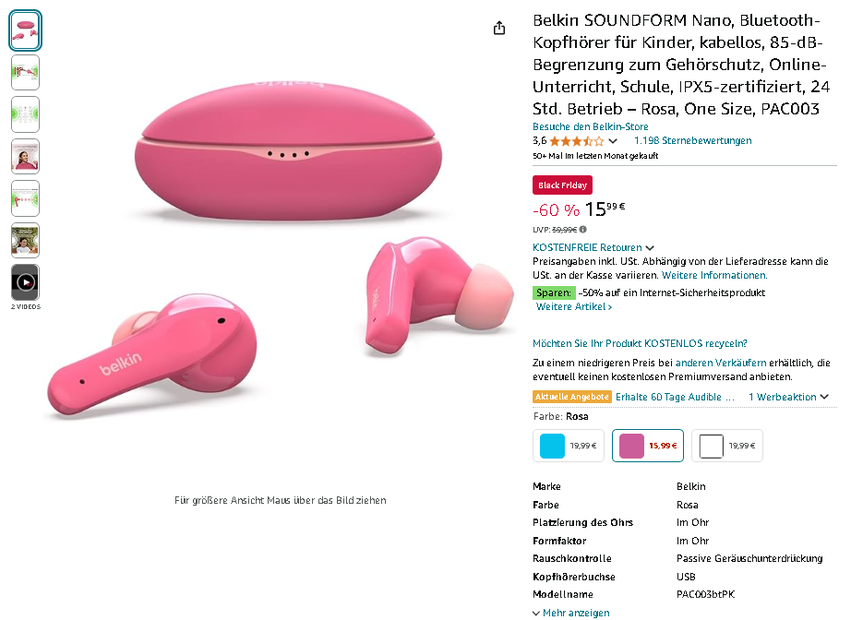Select the blue color option
850x620 pixels.
pos(568,446)
